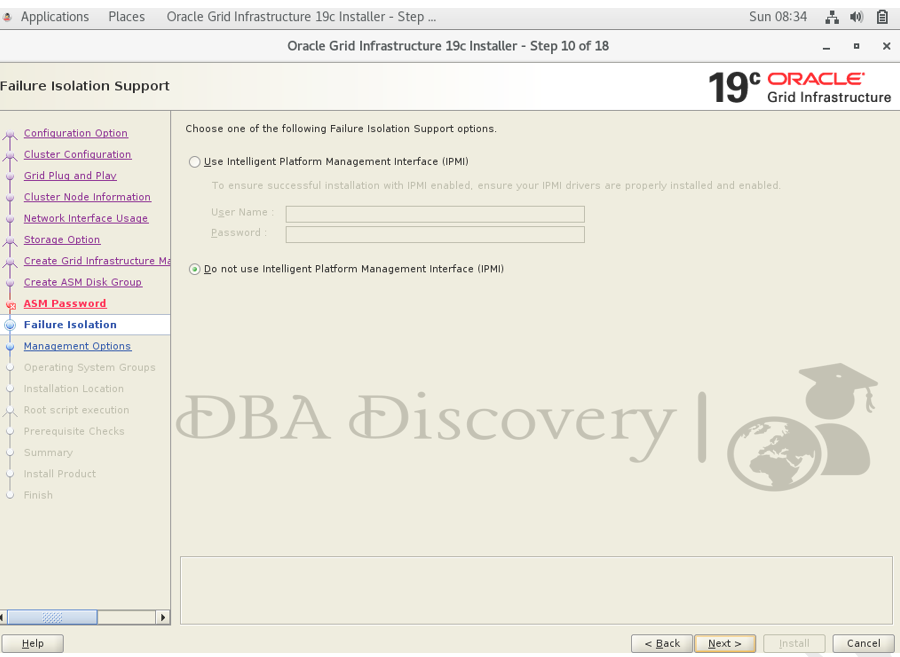Image resolution: width=900 pixels, height=657 pixels.
Task: Go back with the Back button
Action: 662,643
